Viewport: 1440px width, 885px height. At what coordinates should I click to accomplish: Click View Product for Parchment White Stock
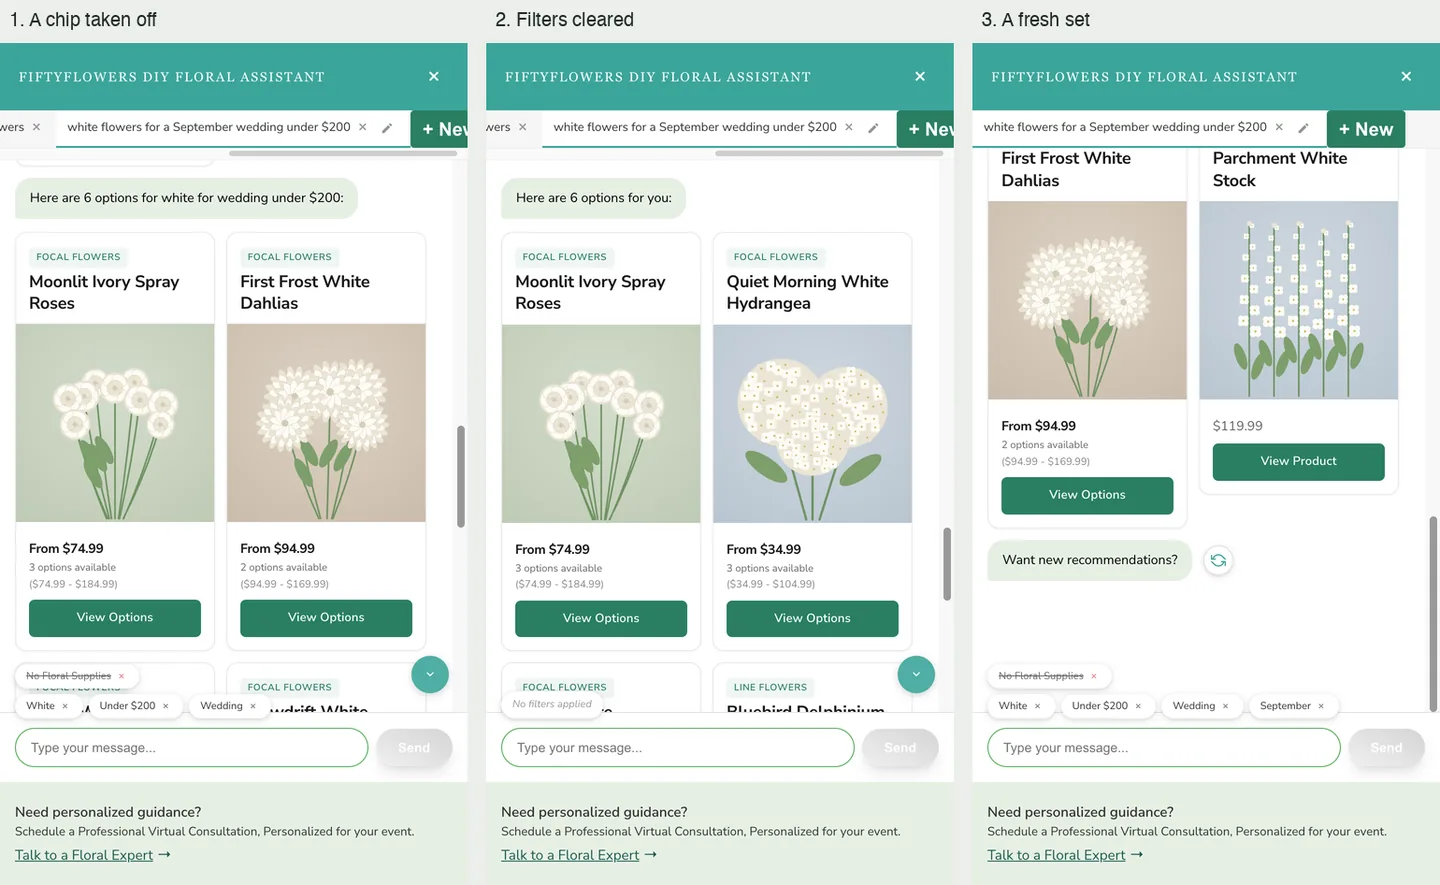click(1299, 462)
